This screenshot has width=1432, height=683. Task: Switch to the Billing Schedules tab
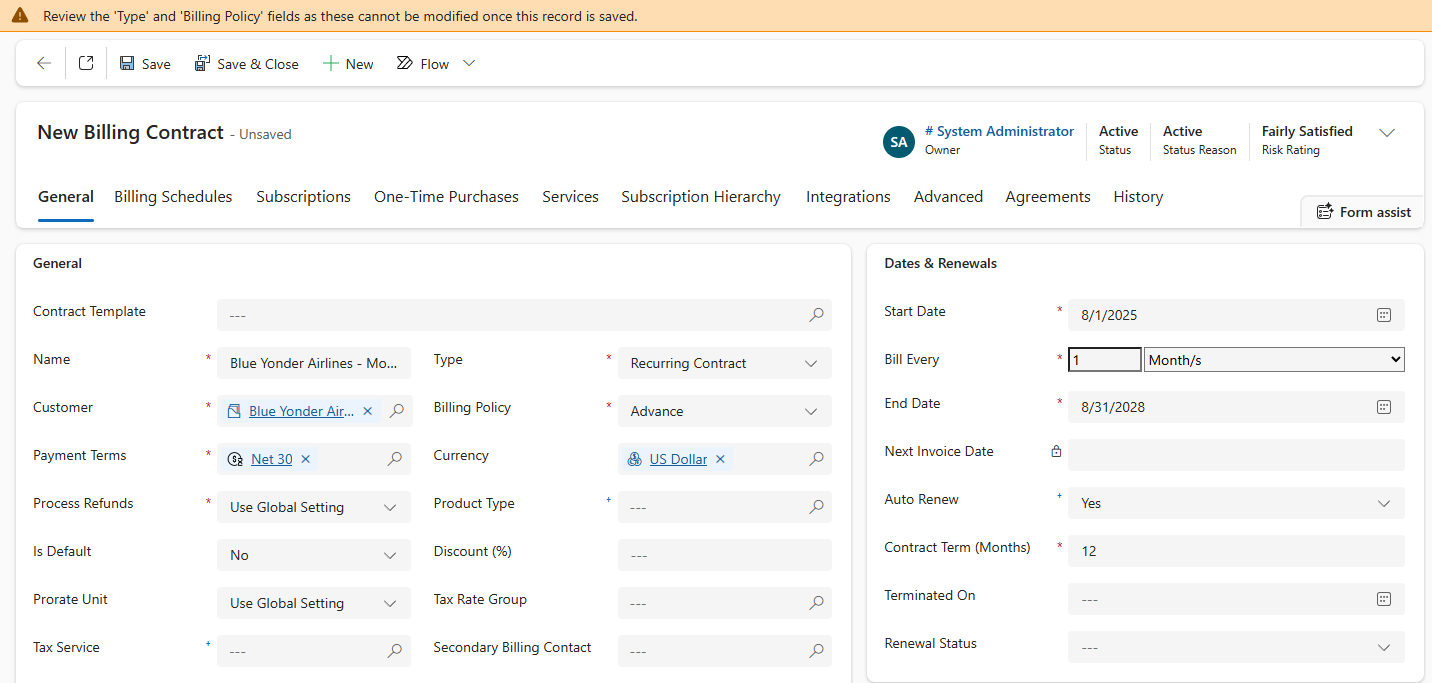[173, 197]
